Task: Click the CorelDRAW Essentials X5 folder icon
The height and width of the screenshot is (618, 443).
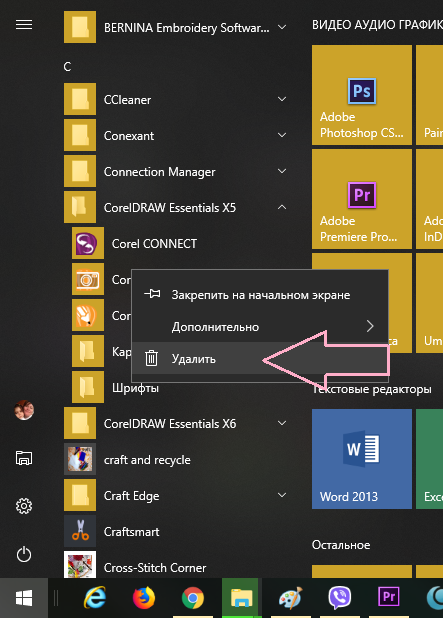Action: point(80,207)
